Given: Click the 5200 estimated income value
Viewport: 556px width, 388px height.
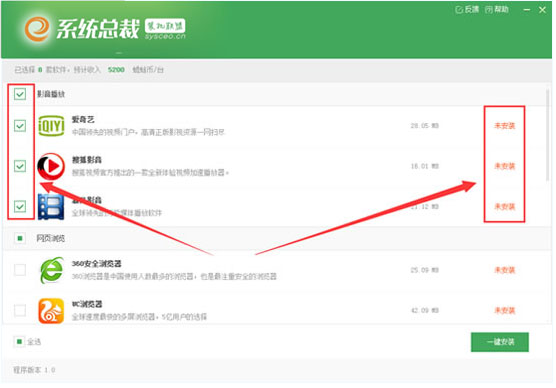Looking at the screenshot, I should click(116, 70).
